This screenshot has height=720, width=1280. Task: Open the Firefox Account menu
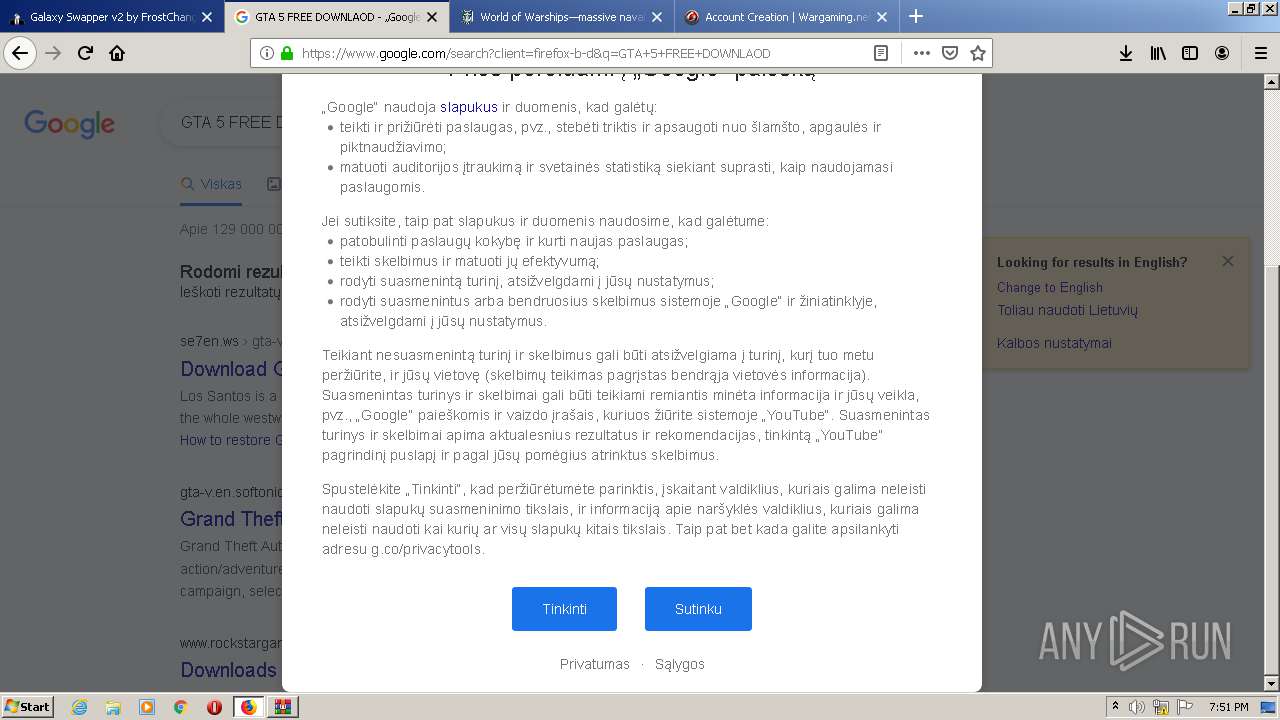pyautogui.click(x=1222, y=53)
